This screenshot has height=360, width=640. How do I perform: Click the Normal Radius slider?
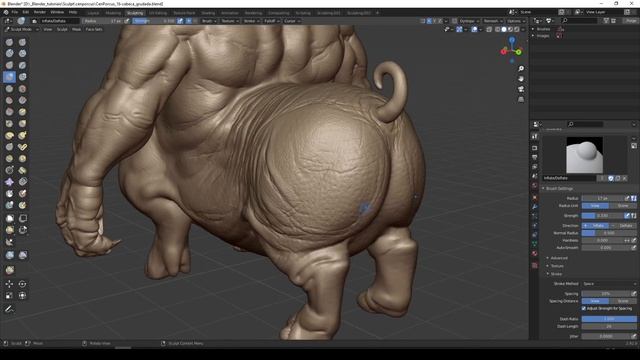[609, 233]
